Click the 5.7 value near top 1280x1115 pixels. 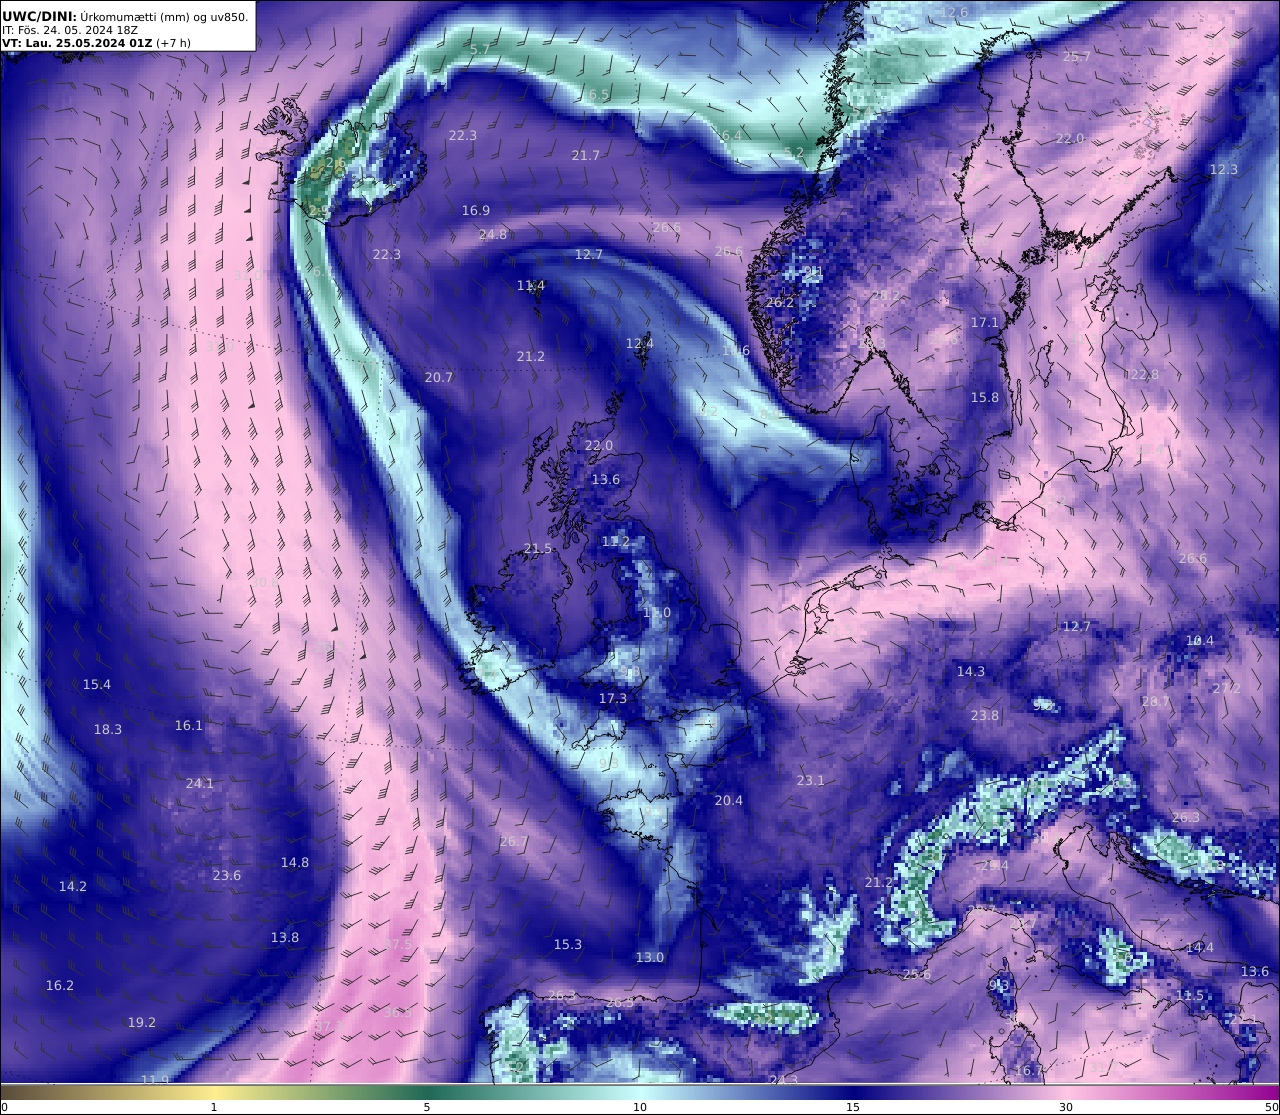[x=480, y=49]
